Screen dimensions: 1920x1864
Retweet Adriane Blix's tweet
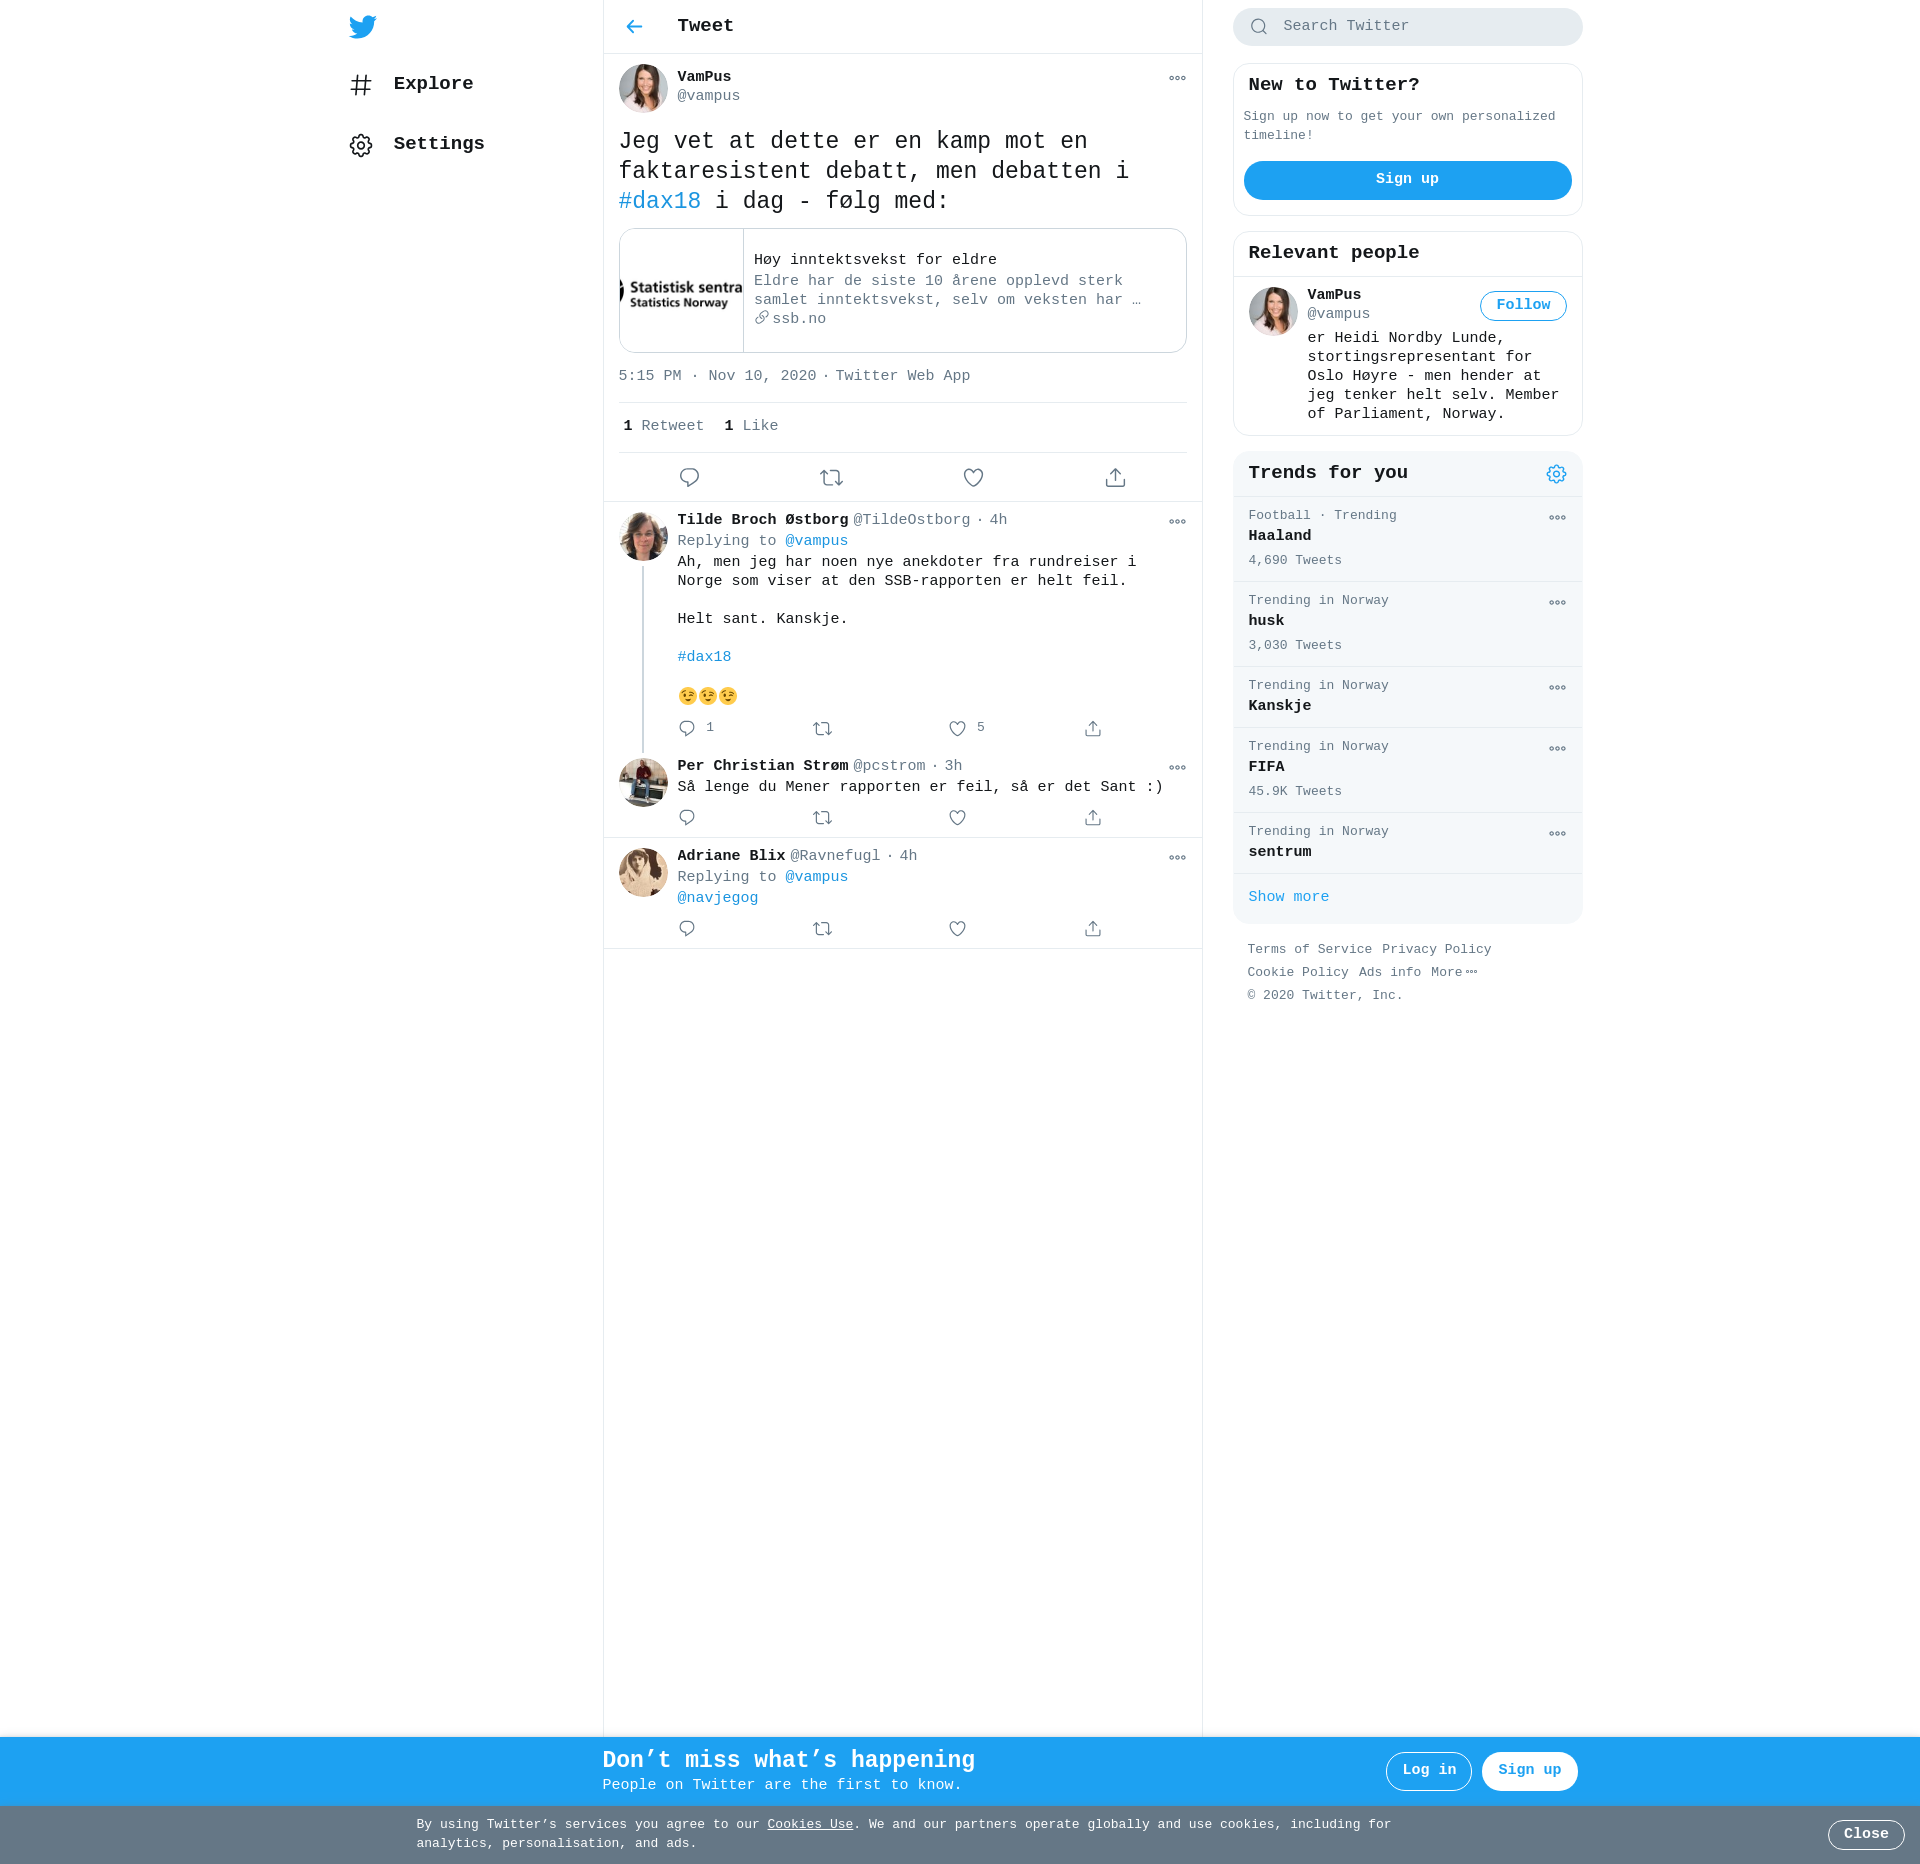[822, 929]
